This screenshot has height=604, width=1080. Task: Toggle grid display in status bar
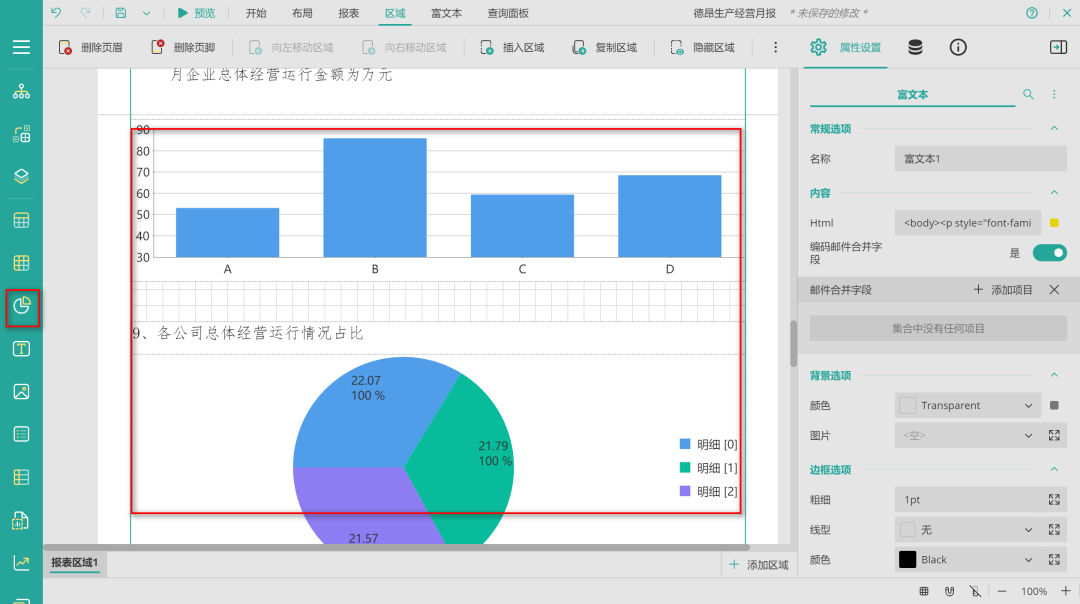[x=924, y=591]
